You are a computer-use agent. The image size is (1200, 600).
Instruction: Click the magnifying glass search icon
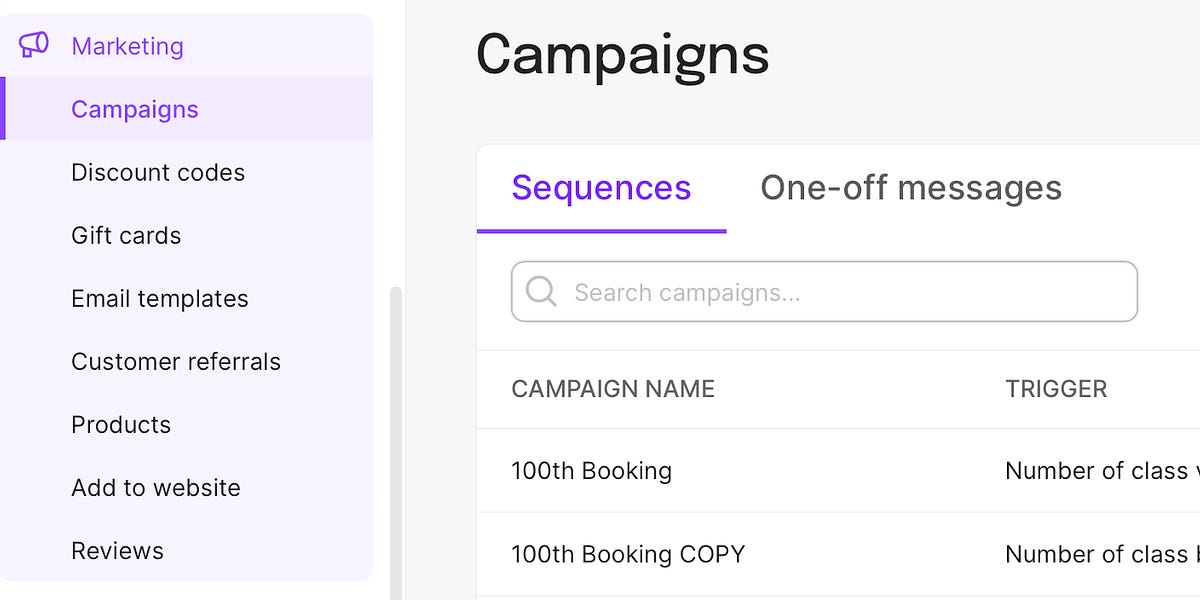(x=541, y=291)
